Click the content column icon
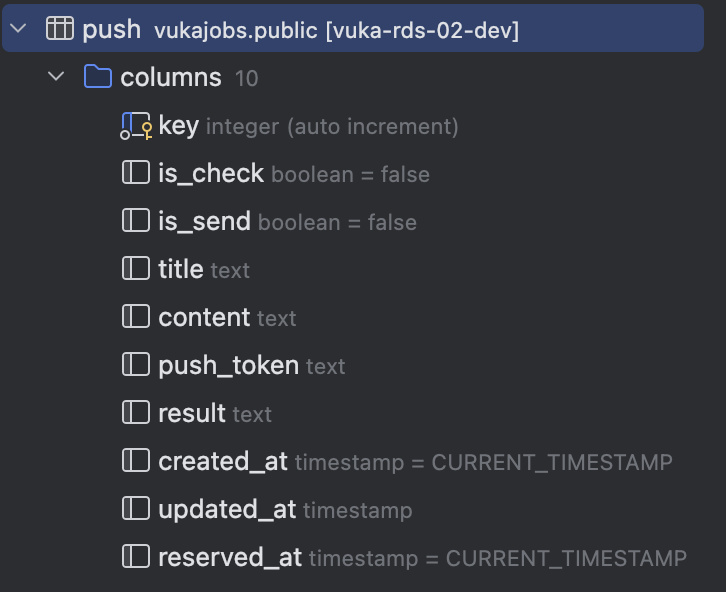The height and width of the screenshot is (592, 726). 135,317
